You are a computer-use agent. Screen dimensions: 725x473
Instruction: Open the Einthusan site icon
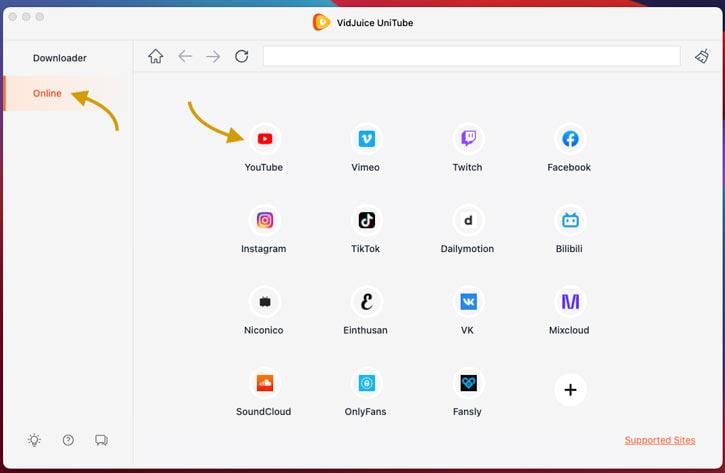pyautogui.click(x=367, y=301)
